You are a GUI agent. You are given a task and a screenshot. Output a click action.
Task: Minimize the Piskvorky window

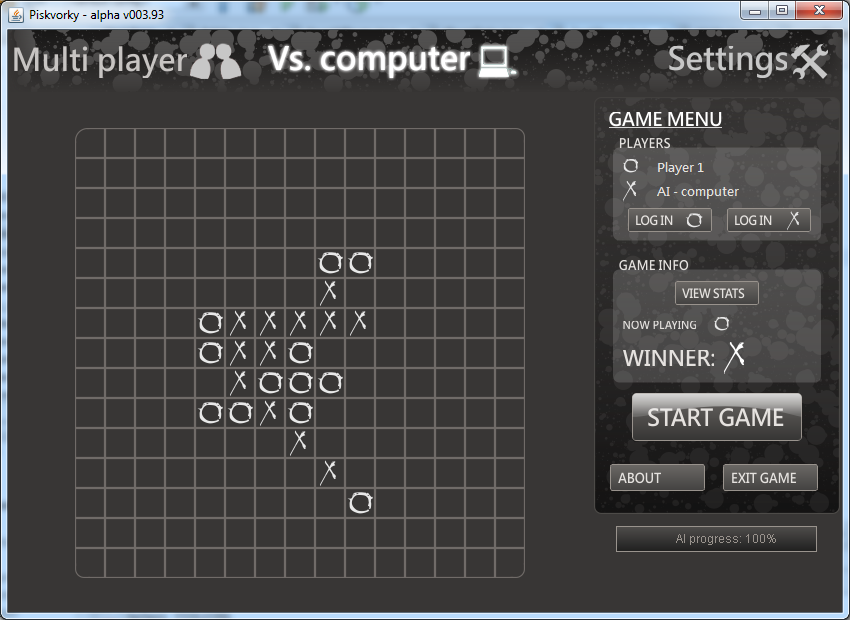pos(755,10)
